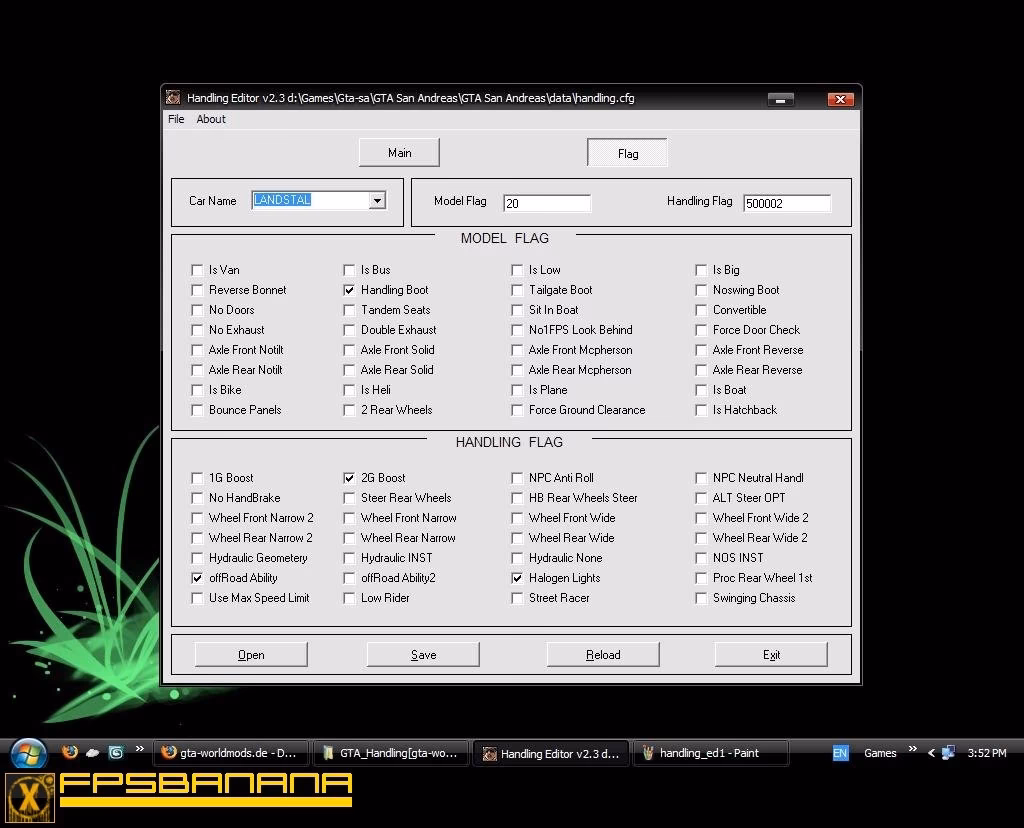
Task: Tick the Is Hatchback checkbox
Action: pyautogui.click(x=701, y=410)
